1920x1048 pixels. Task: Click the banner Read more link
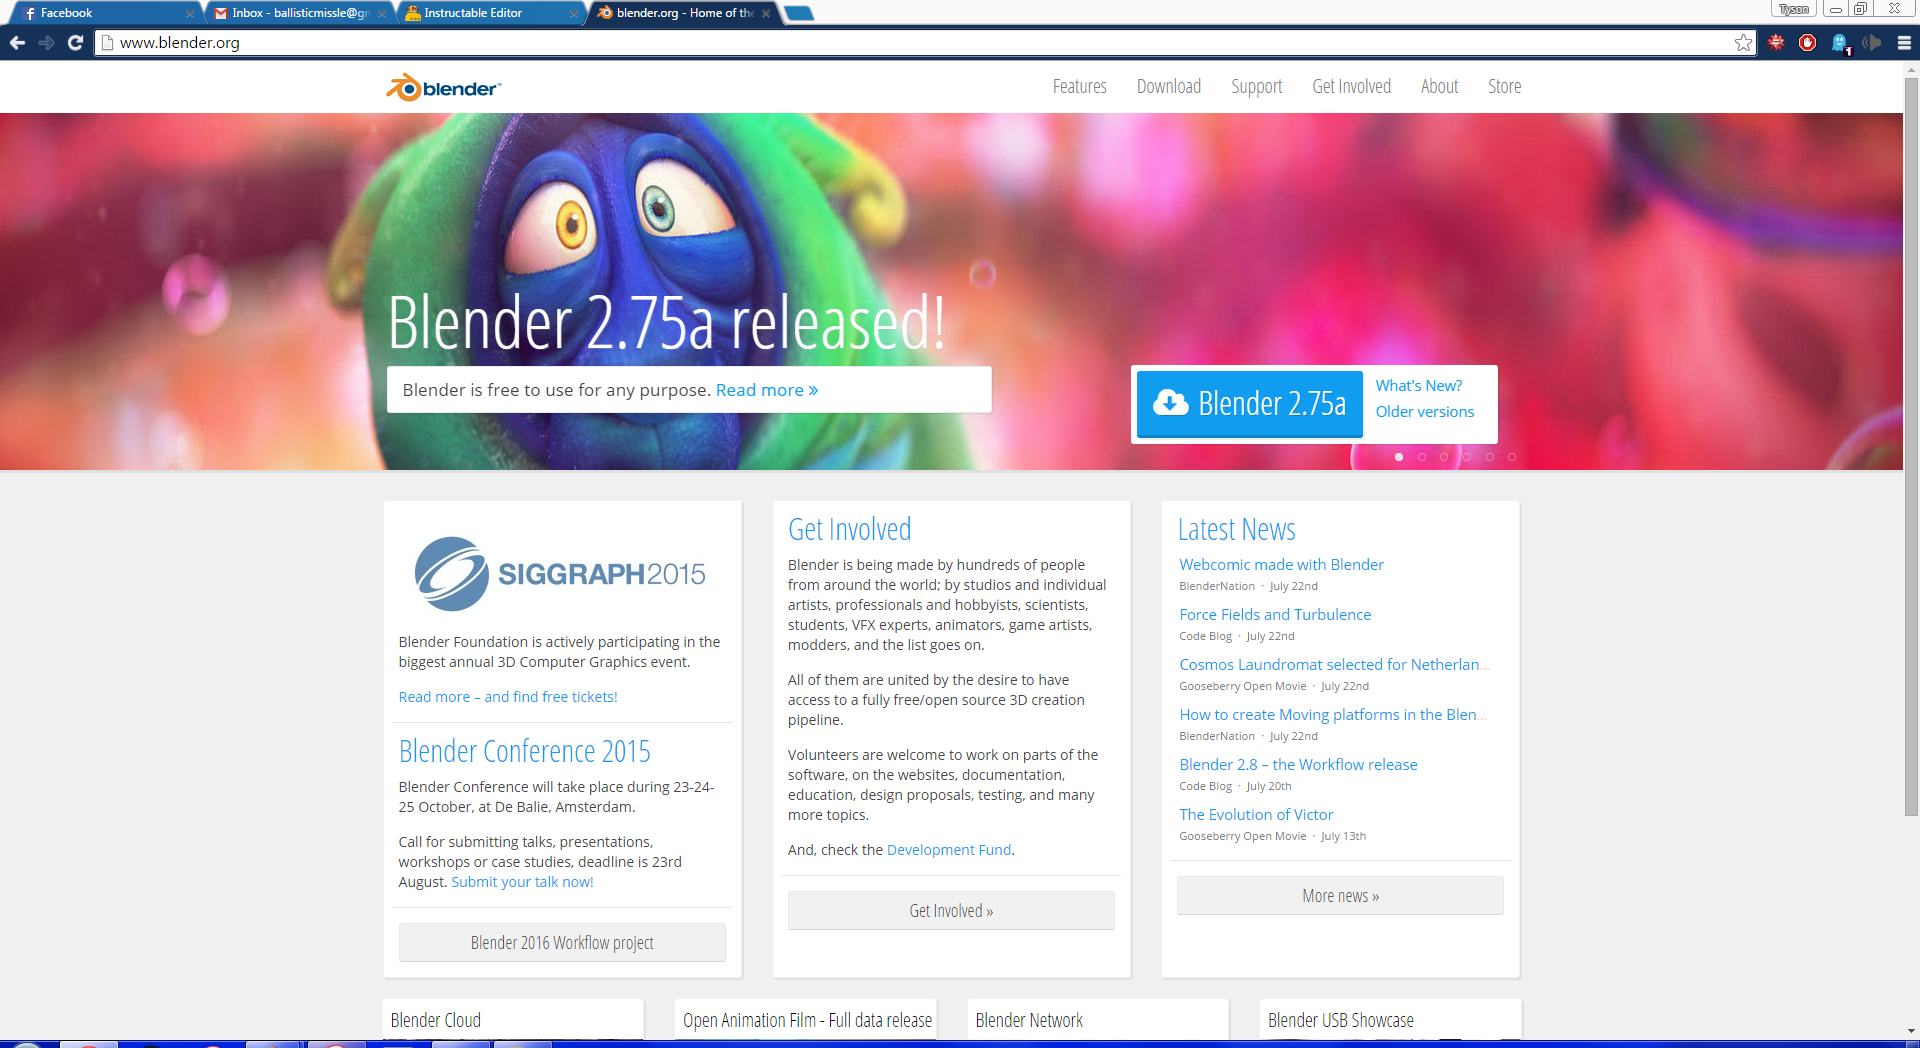[x=767, y=390]
